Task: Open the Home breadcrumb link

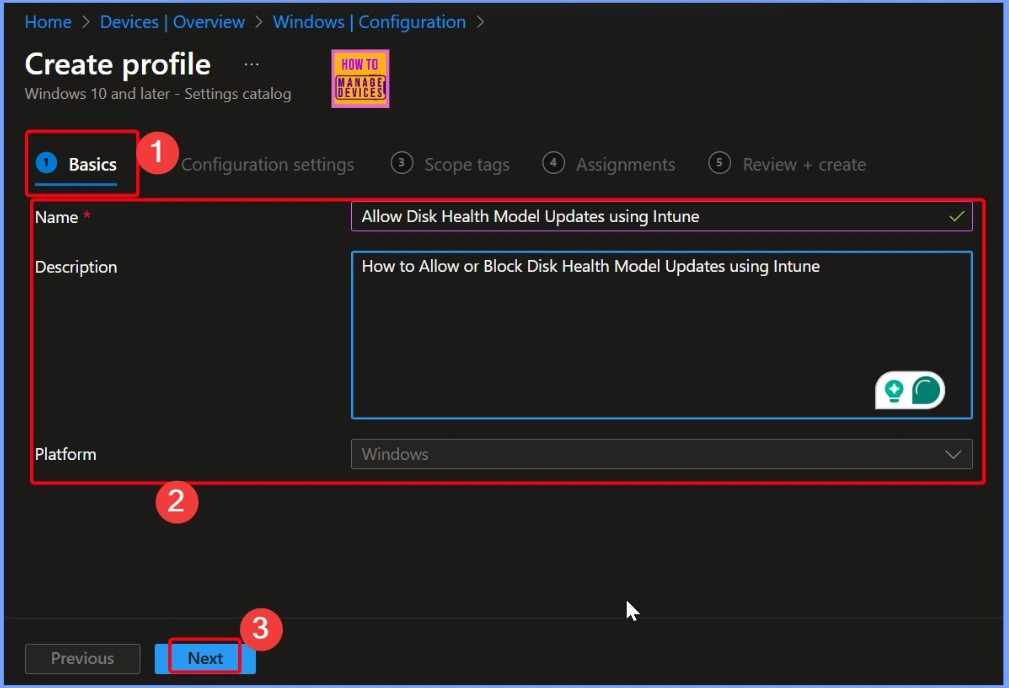Action: tap(48, 22)
